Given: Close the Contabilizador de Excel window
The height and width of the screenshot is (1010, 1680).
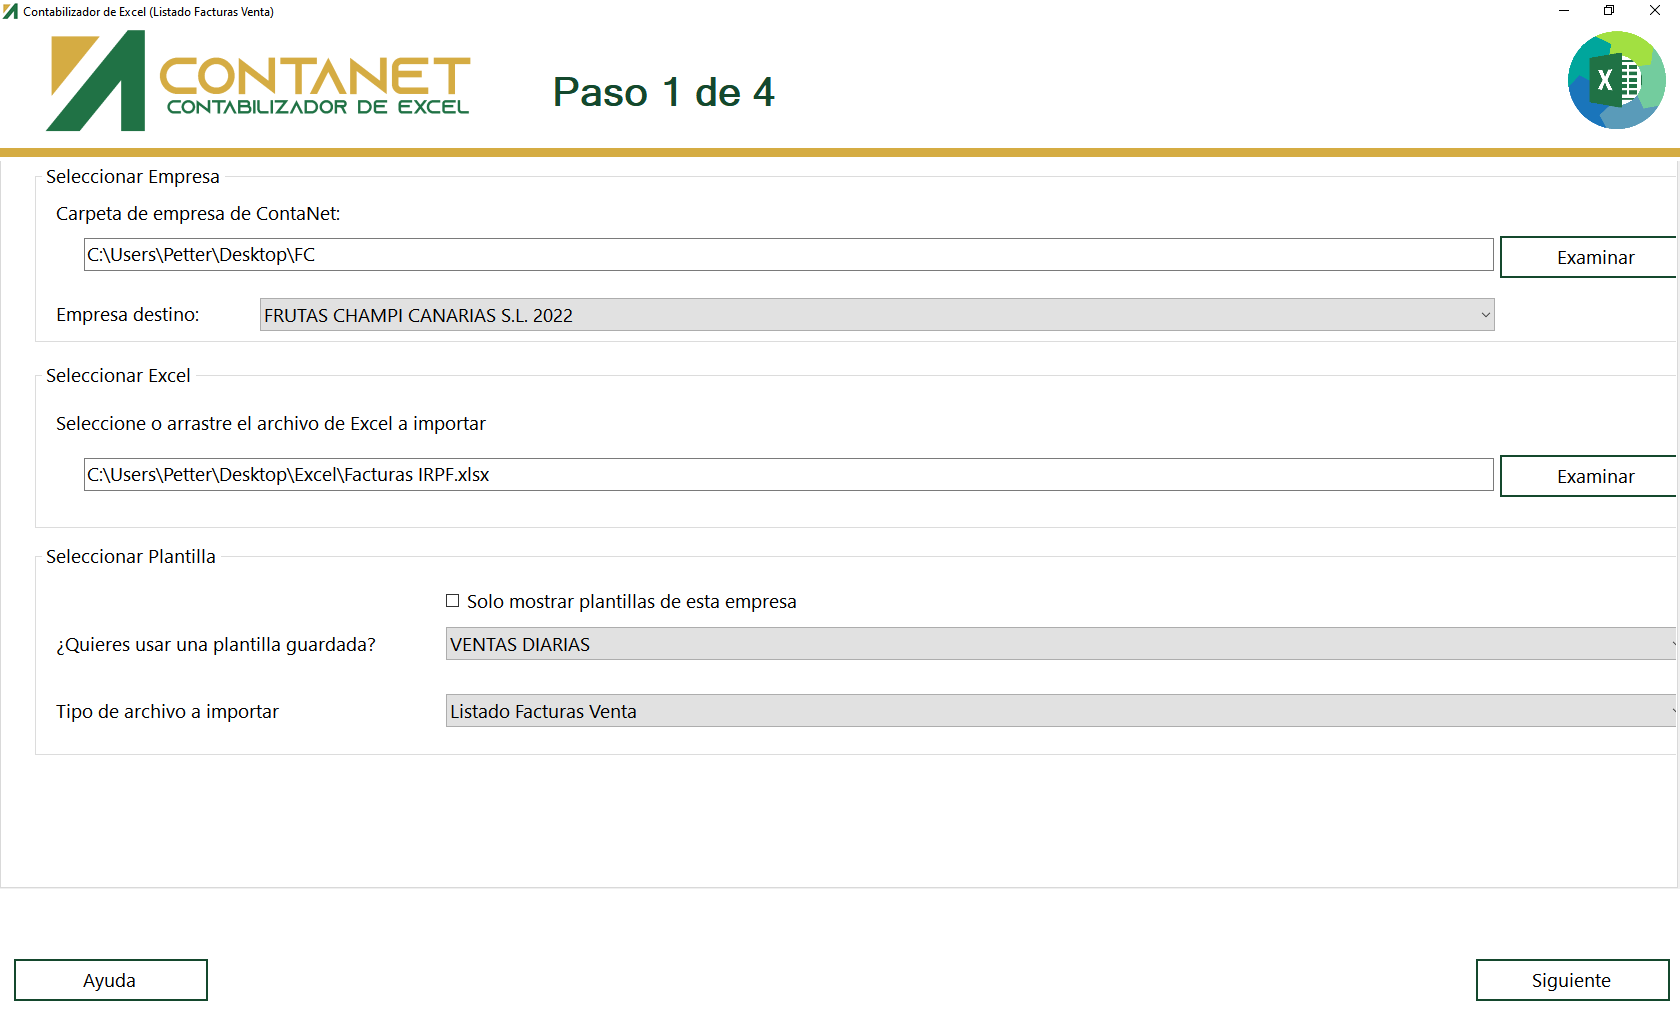Looking at the screenshot, I should click(1655, 11).
